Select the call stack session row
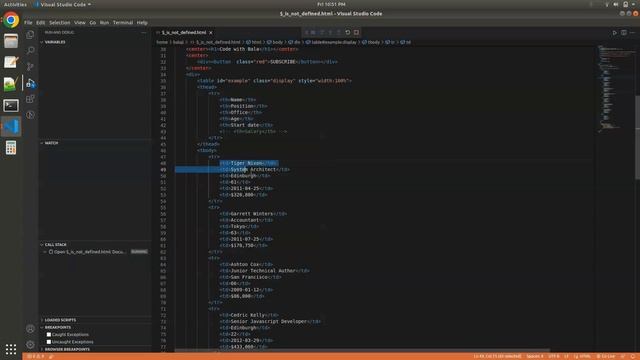 (95, 252)
